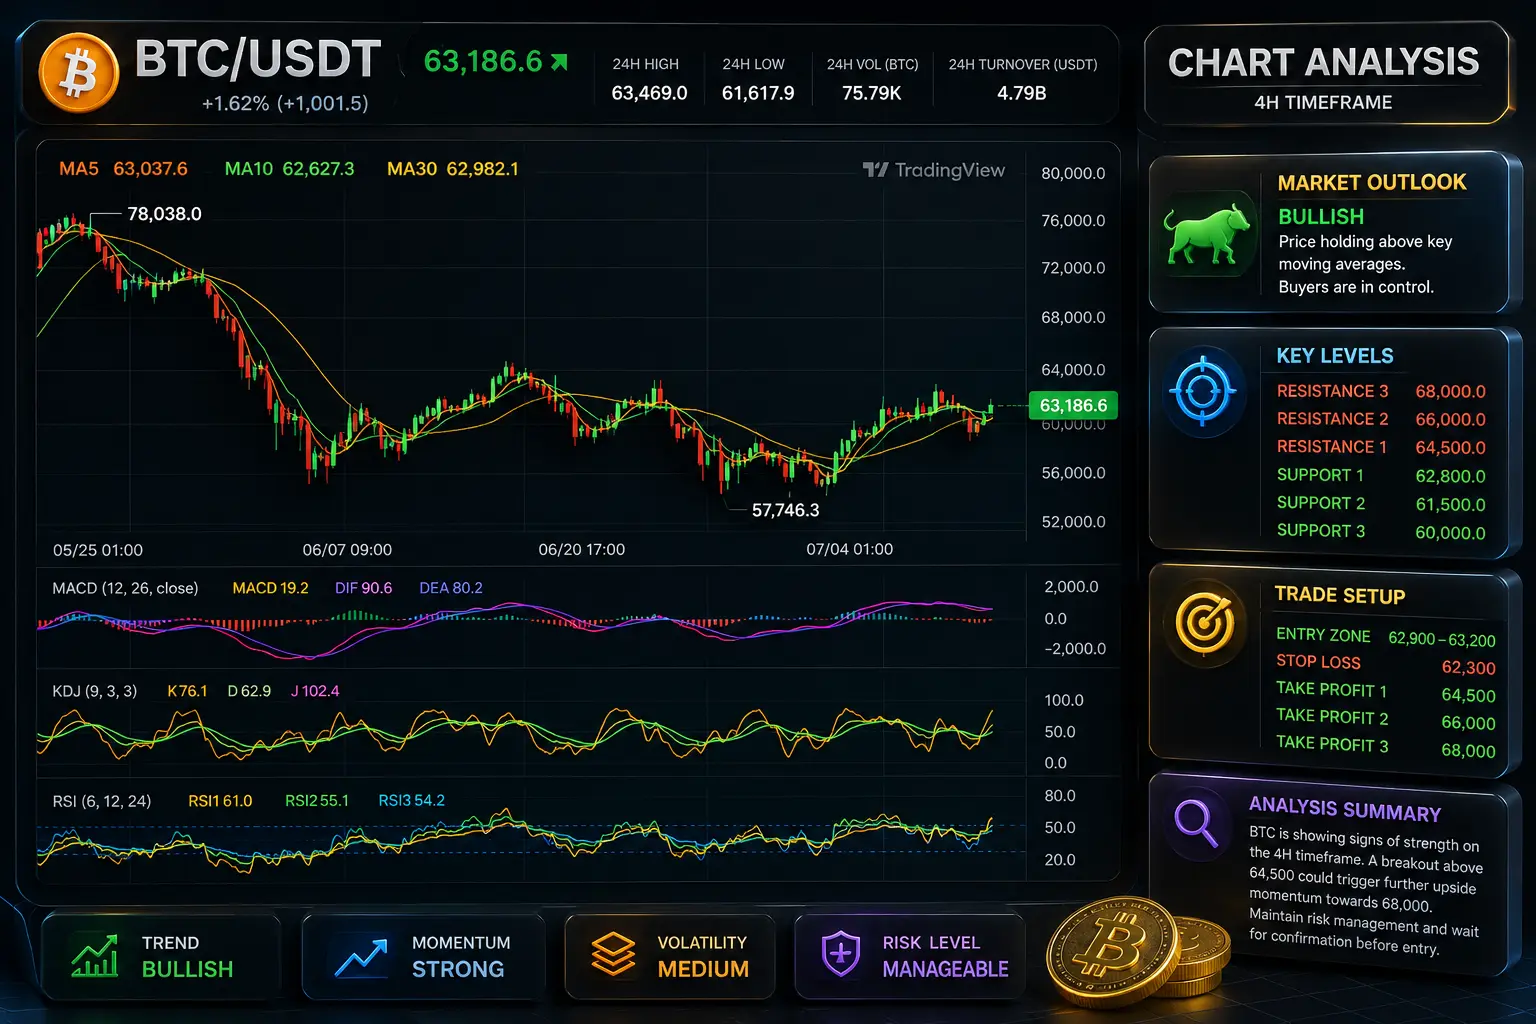Click the Take Profit 2 66,000 row

[x=1386, y=719]
